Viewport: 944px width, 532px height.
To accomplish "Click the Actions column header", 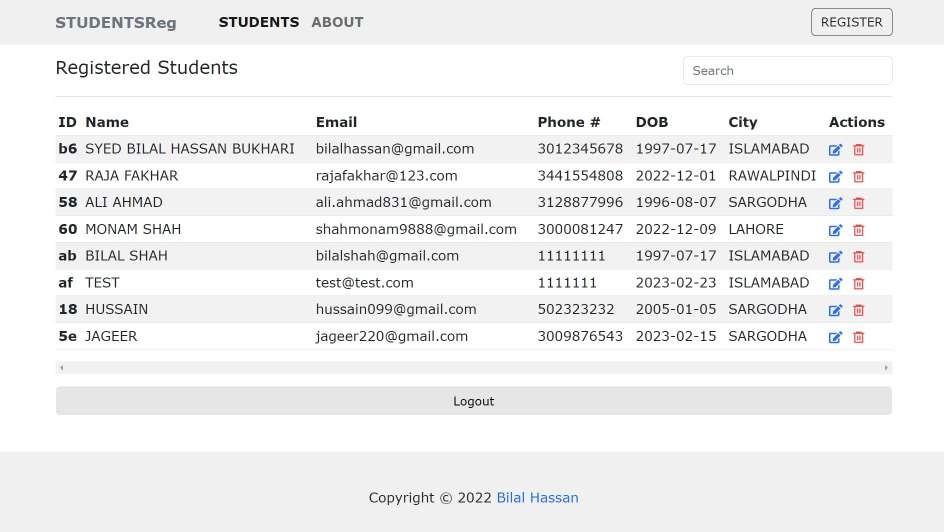I will (x=857, y=122).
